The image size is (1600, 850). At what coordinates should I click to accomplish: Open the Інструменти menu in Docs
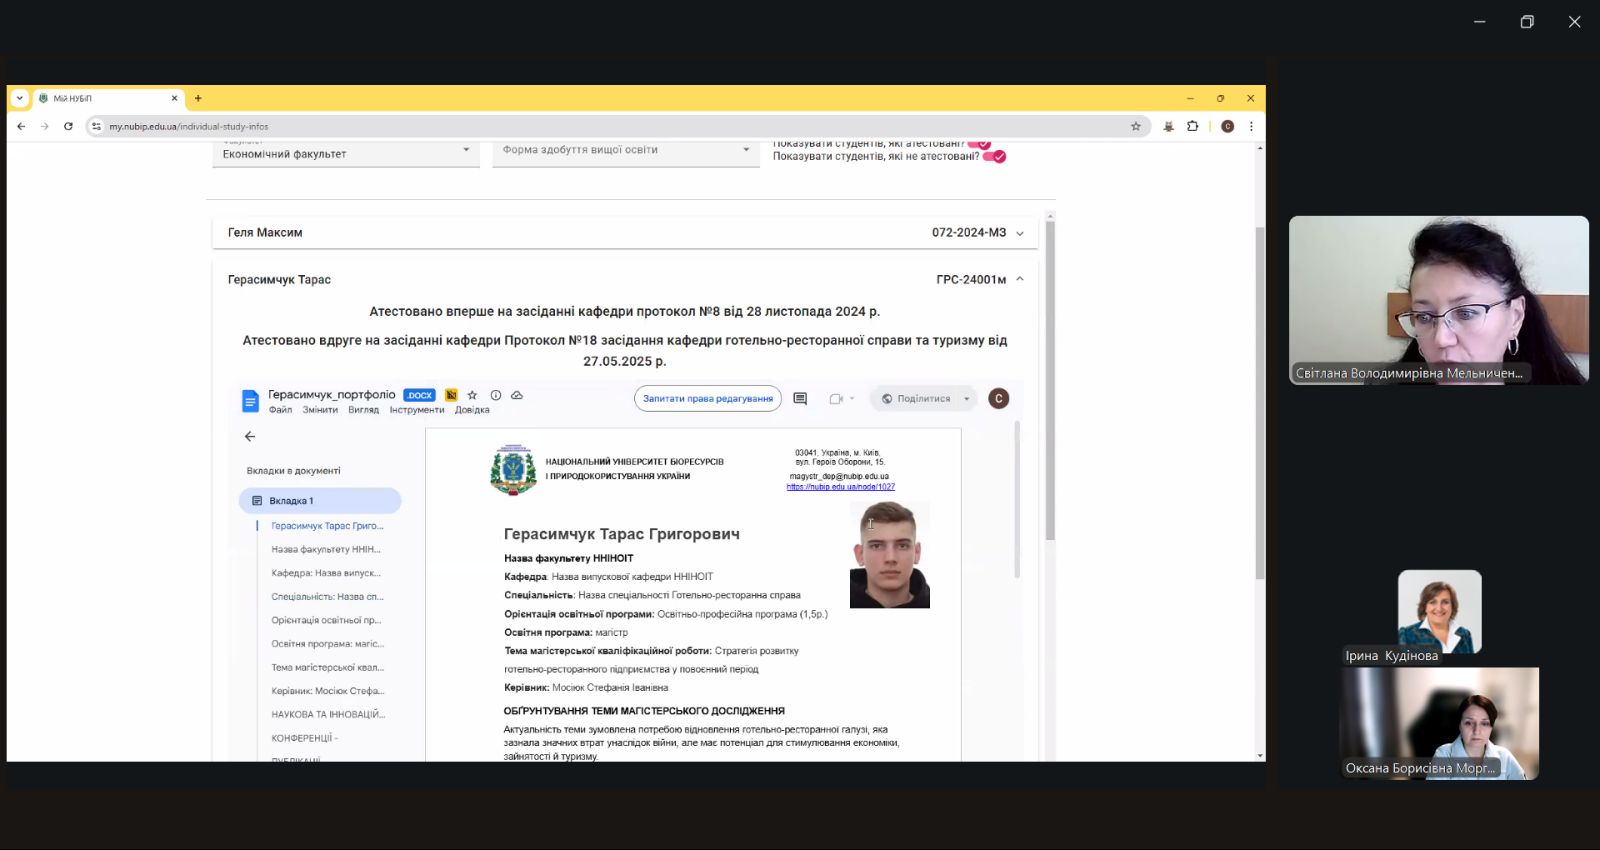tap(416, 410)
